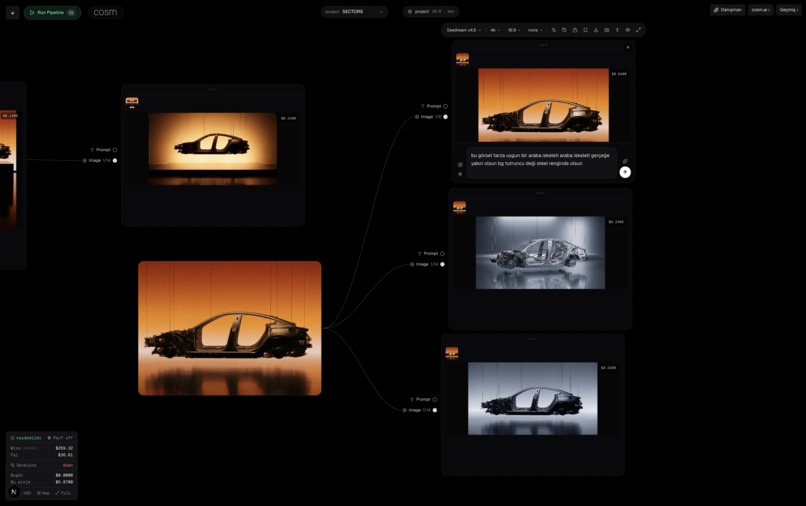
Task: Open the orange car skeleton image in top right node
Action: tap(543, 105)
